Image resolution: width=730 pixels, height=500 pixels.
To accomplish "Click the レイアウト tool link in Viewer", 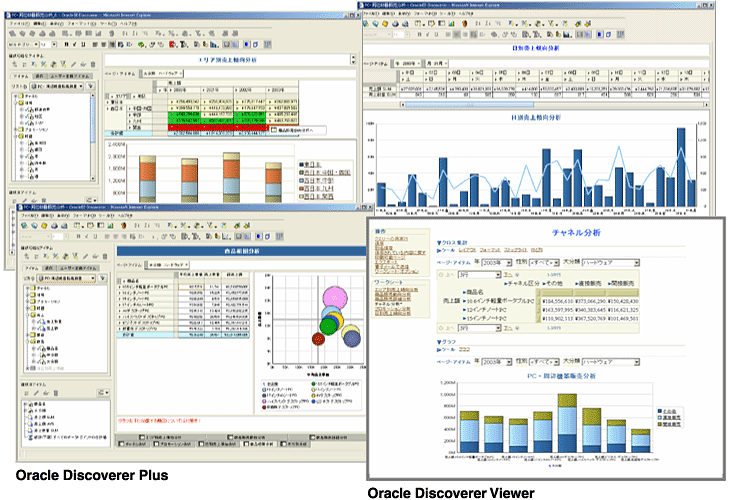I will tap(467, 250).
